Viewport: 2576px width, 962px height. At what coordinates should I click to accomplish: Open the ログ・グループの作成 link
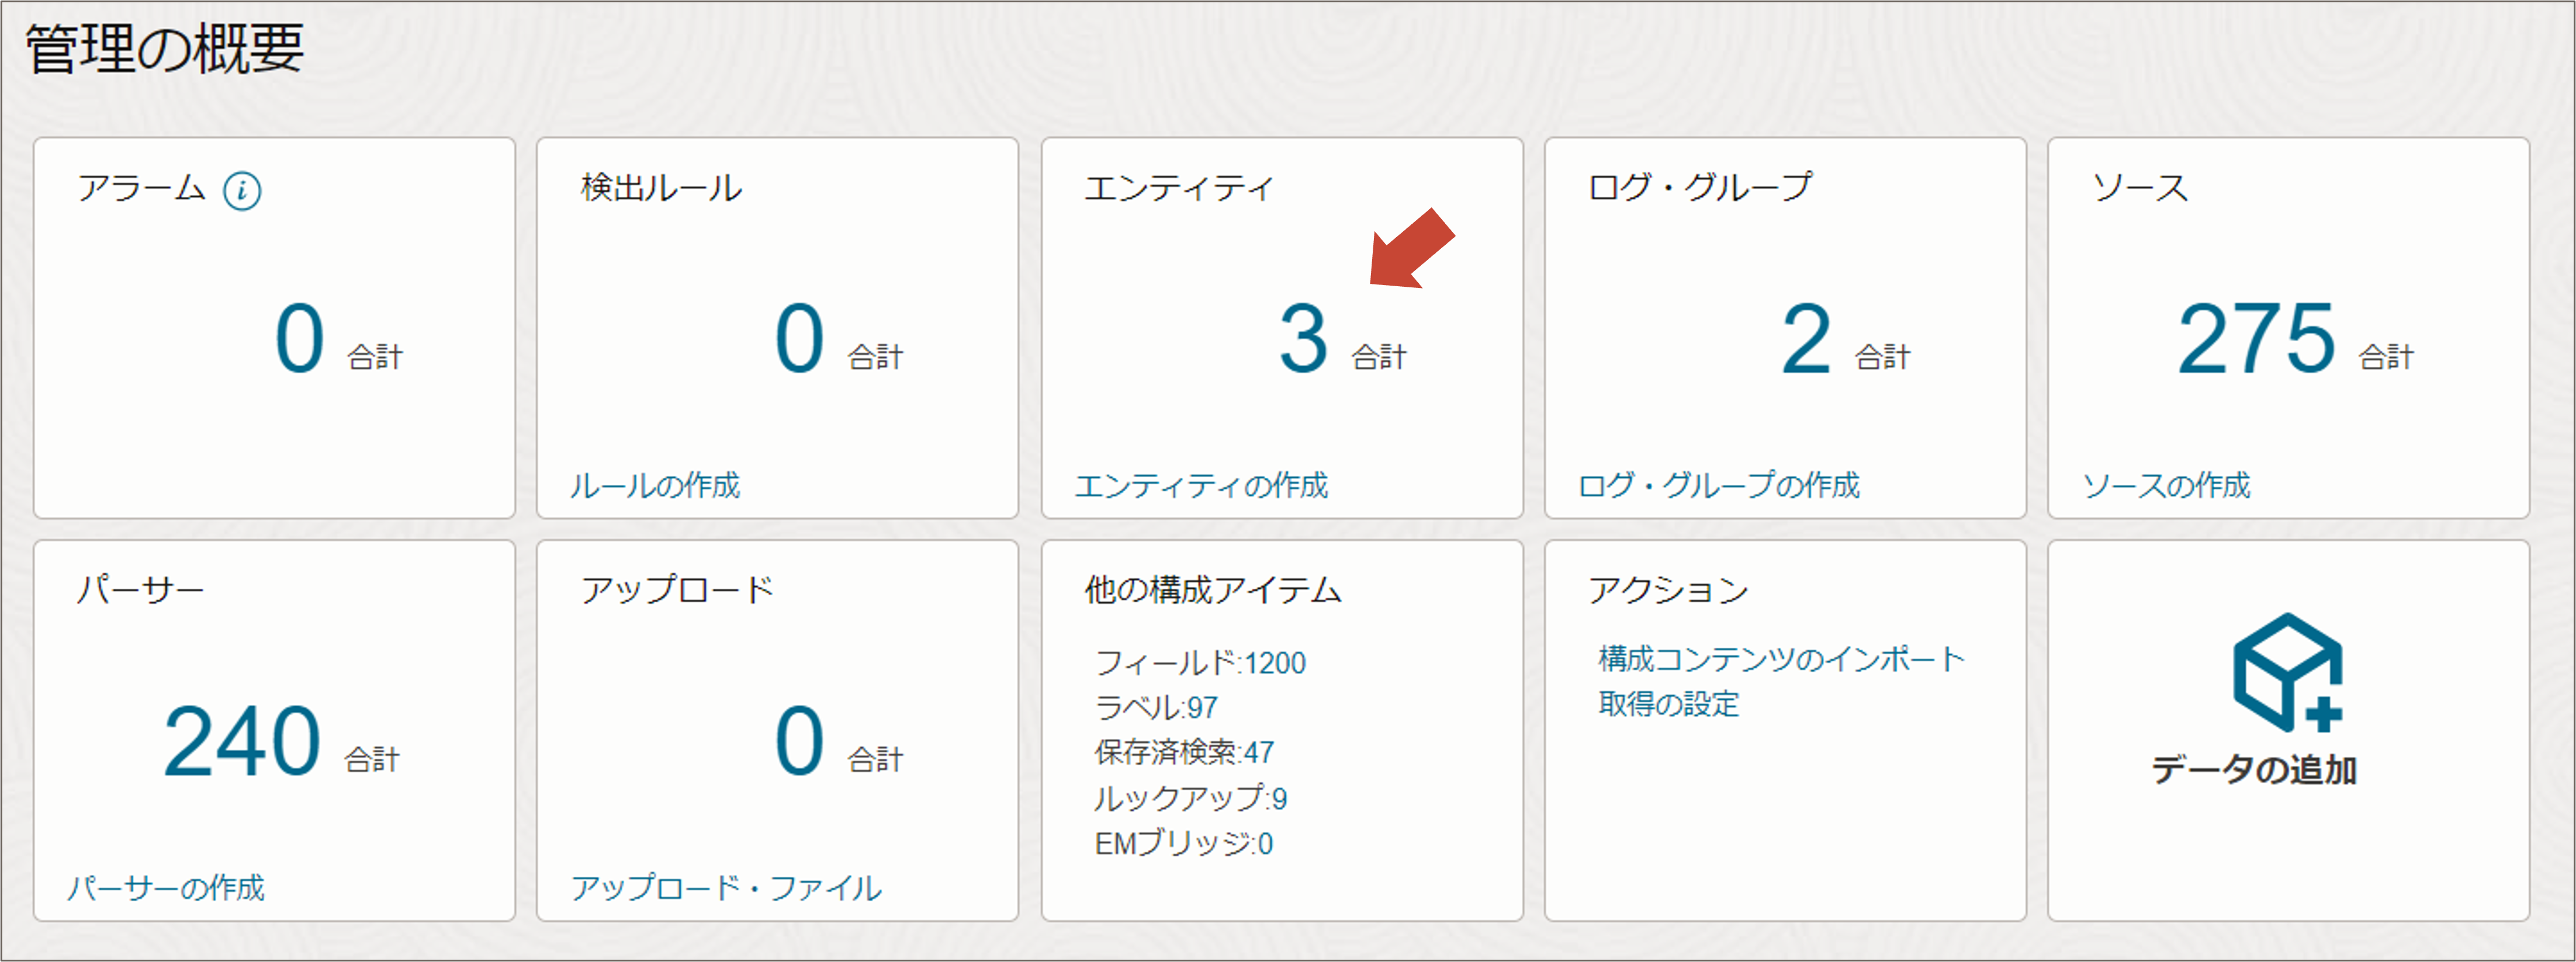pos(1718,486)
